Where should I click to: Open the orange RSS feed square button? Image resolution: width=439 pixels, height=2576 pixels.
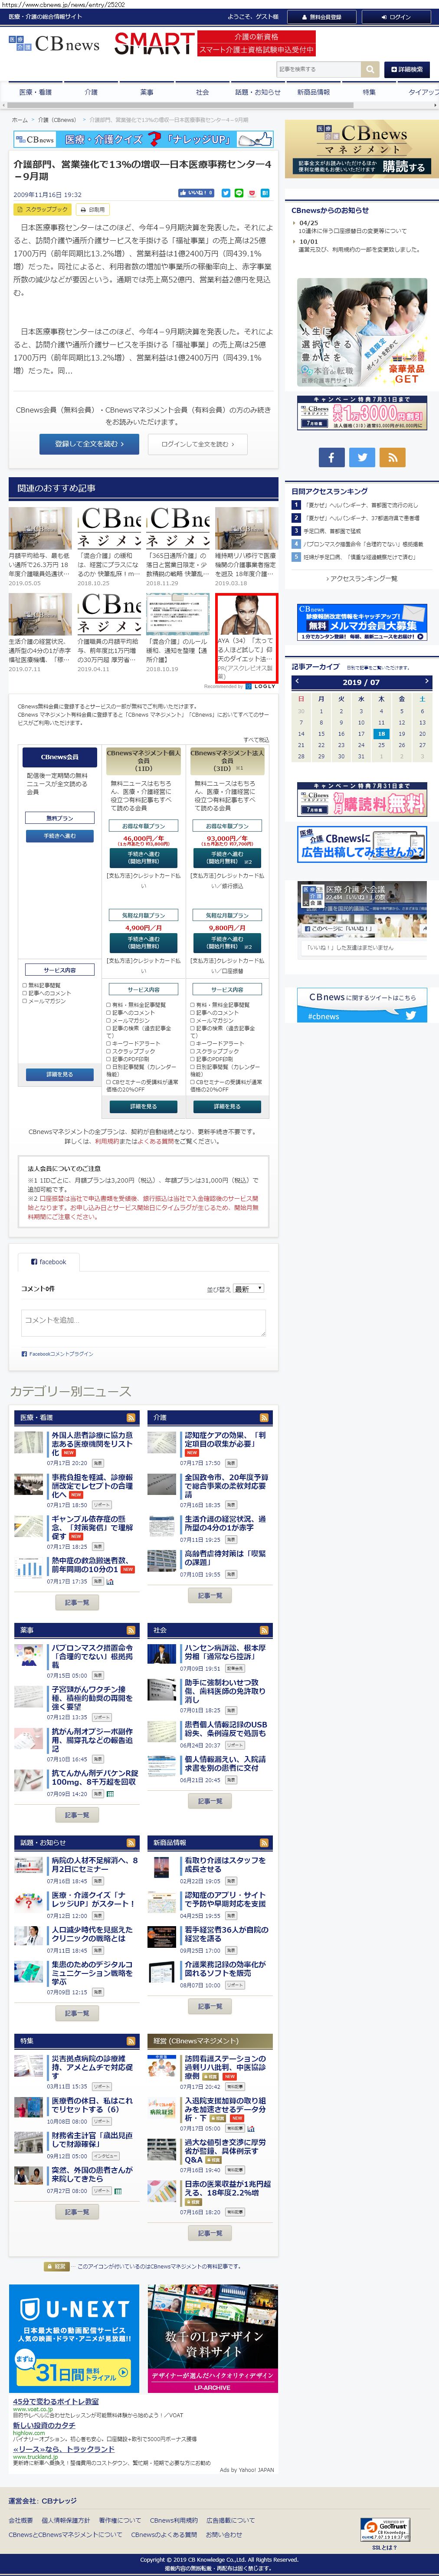[x=392, y=457]
